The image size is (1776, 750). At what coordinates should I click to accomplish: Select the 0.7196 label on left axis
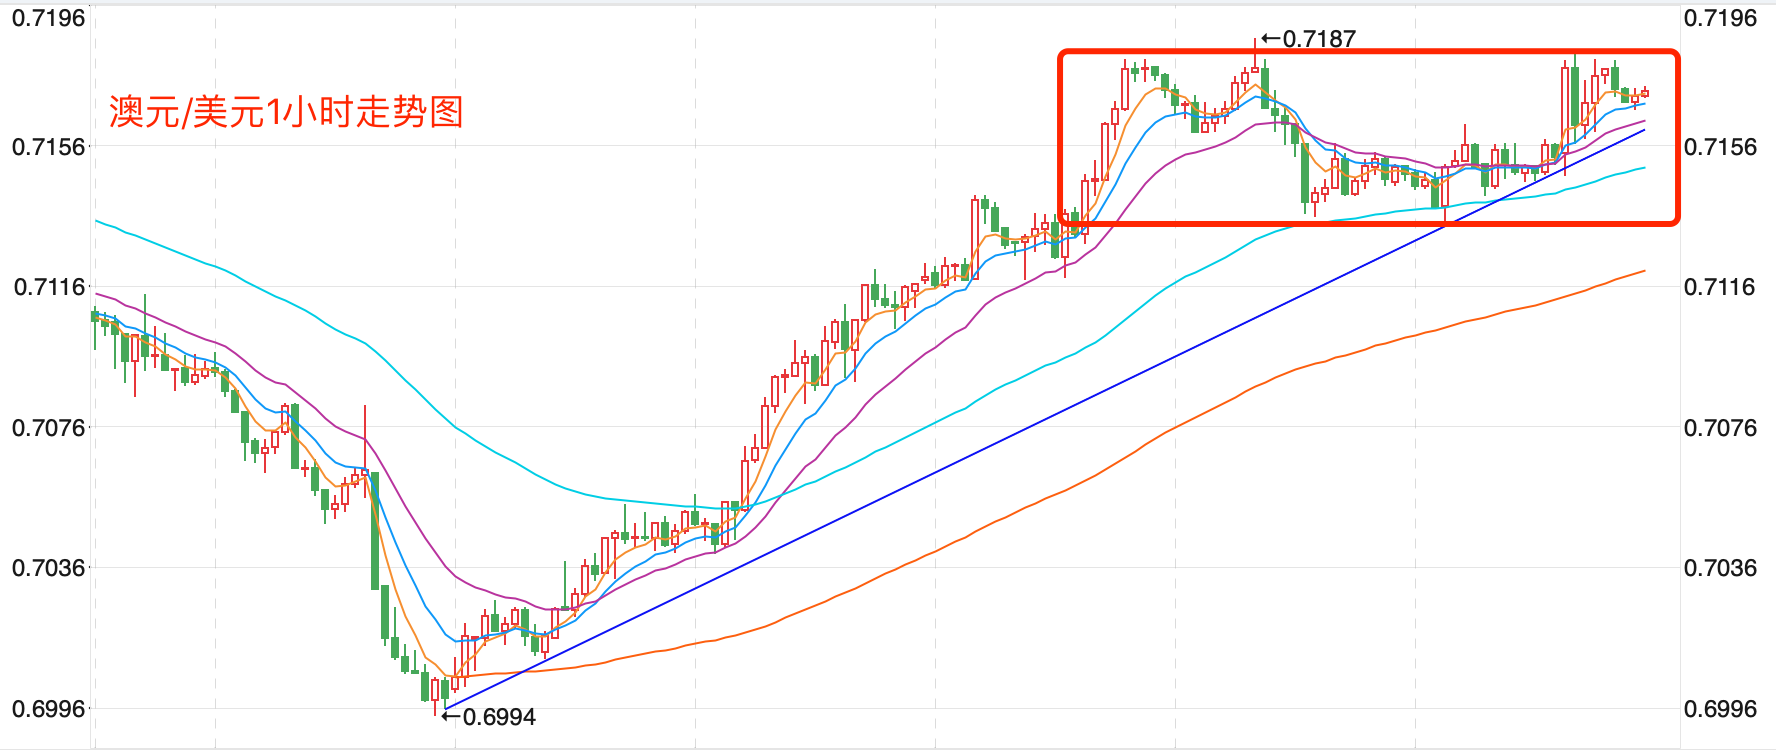pyautogui.click(x=48, y=18)
